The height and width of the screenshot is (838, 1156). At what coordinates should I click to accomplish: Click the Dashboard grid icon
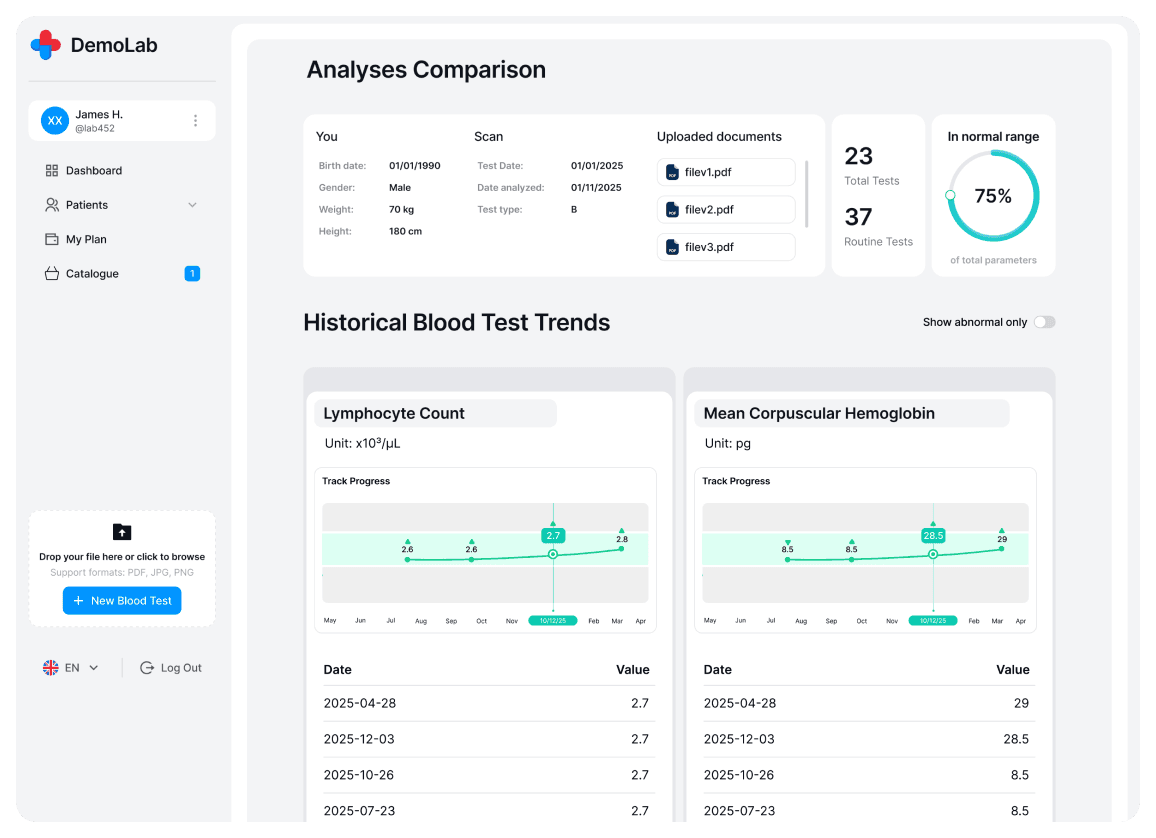tap(52, 170)
